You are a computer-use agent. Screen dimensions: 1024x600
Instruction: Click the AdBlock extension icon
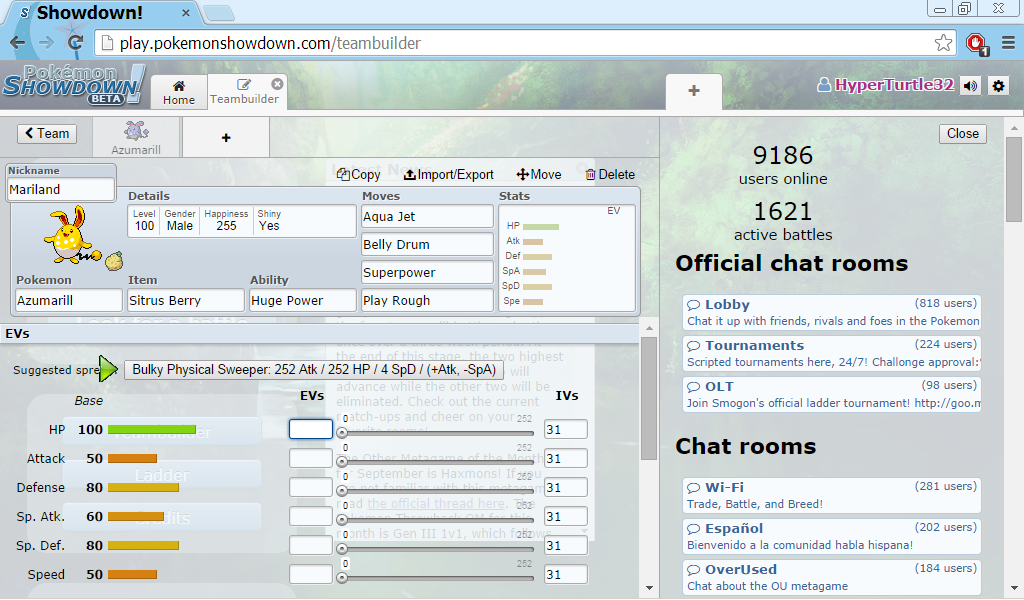click(x=976, y=43)
